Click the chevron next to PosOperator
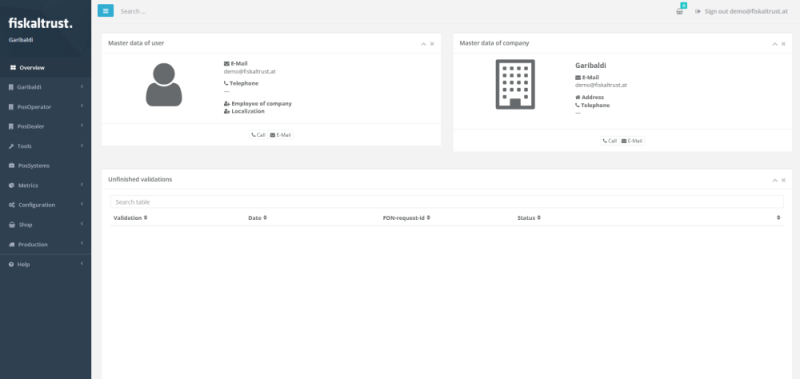The width and height of the screenshot is (800, 379). pyautogui.click(x=82, y=106)
